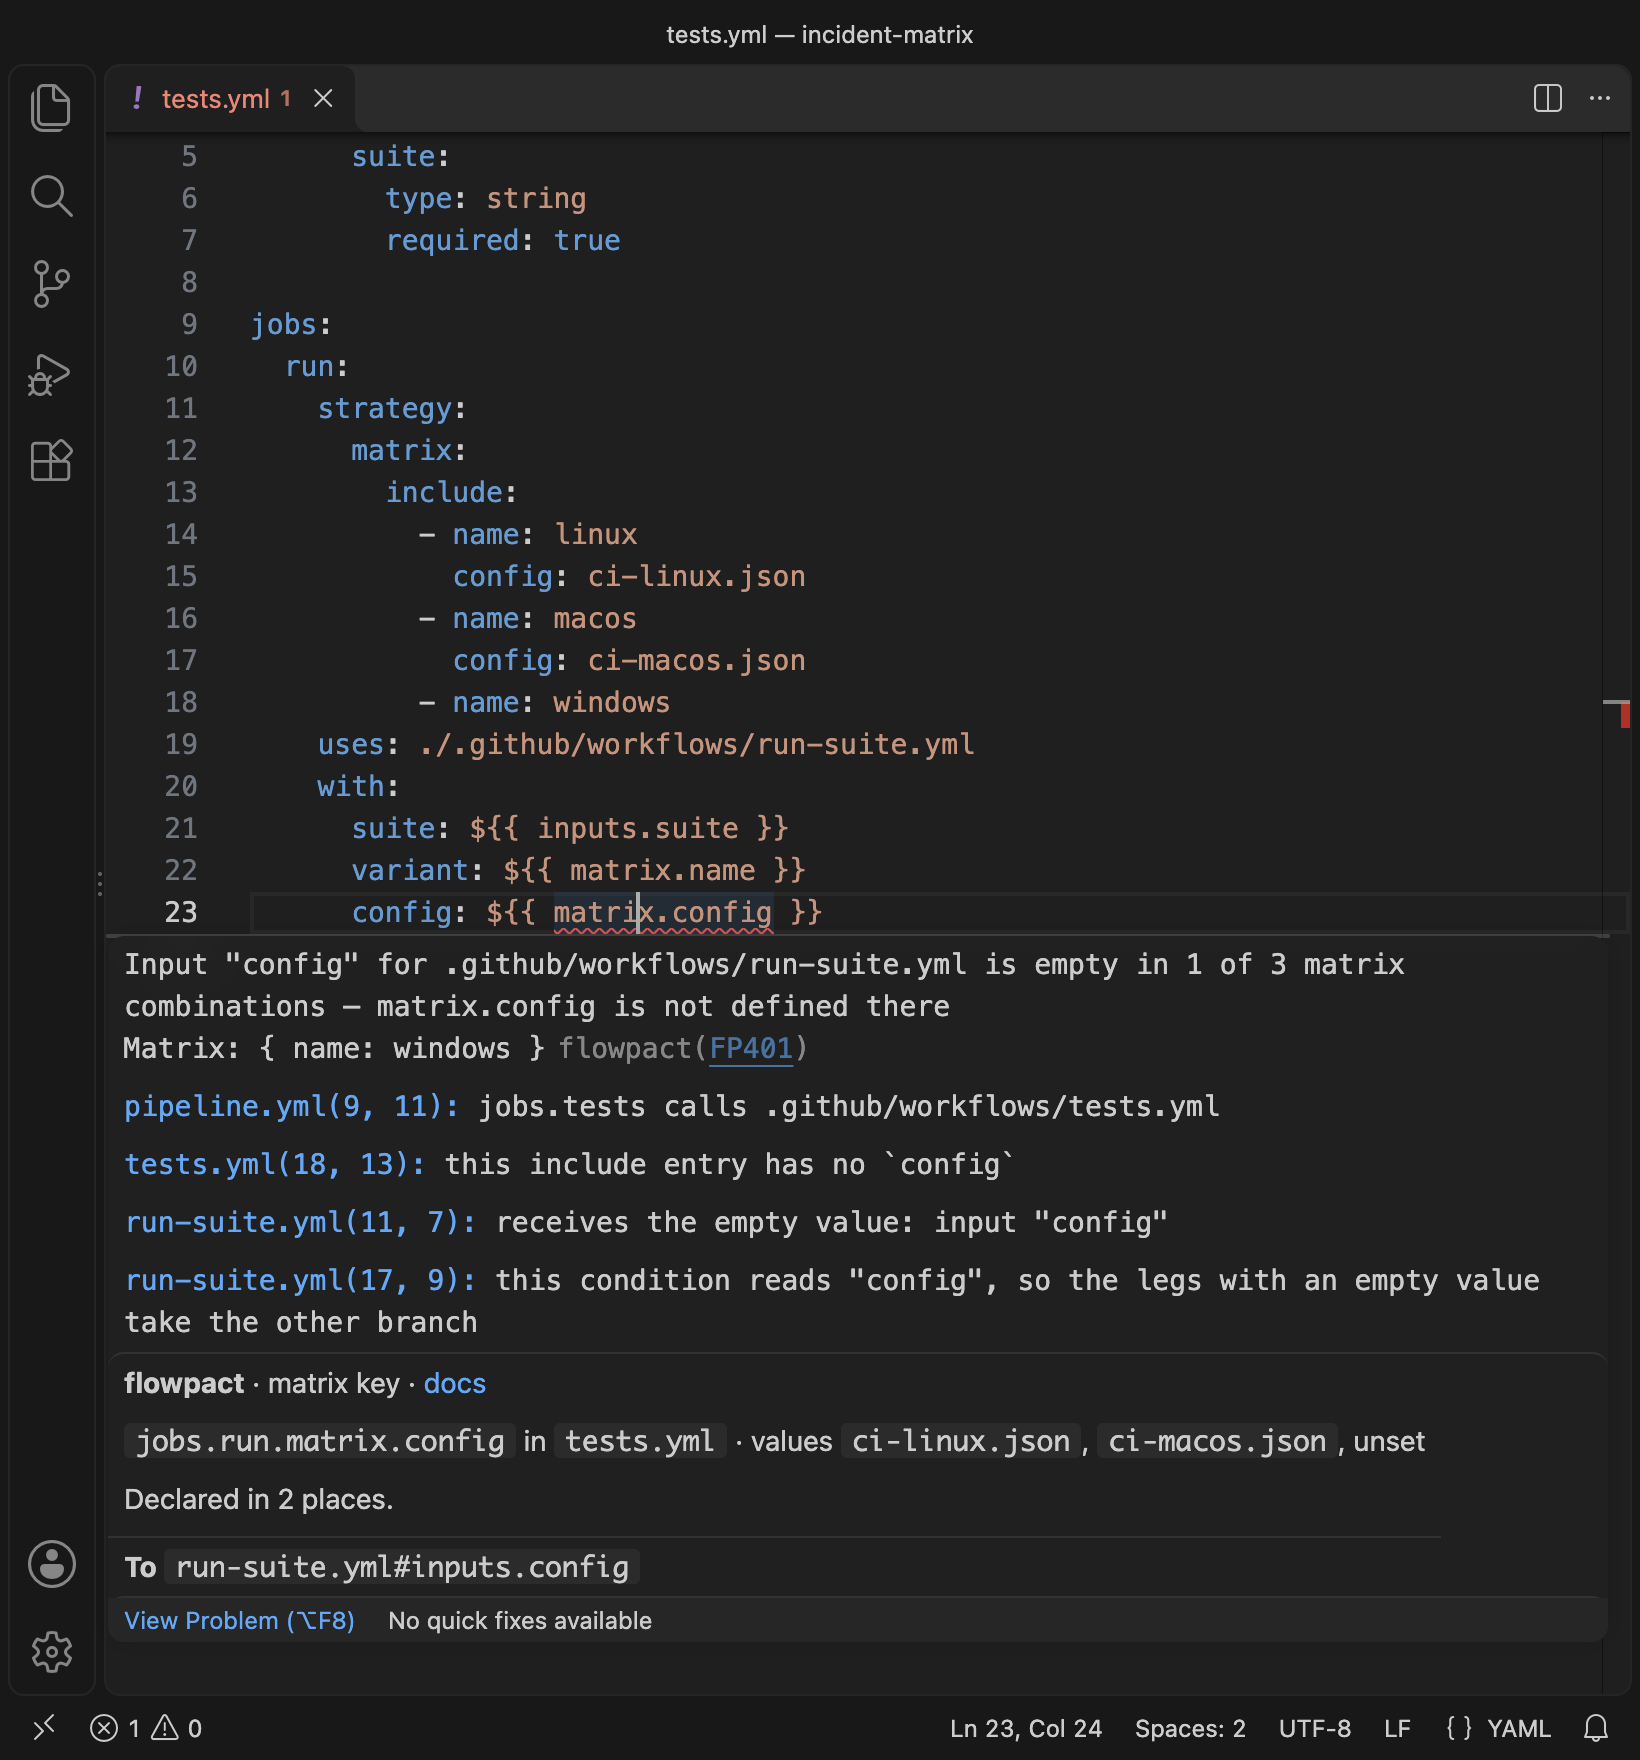Click line number 18 in the gutter
The width and height of the screenshot is (1640, 1760).
click(x=181, y=702)
